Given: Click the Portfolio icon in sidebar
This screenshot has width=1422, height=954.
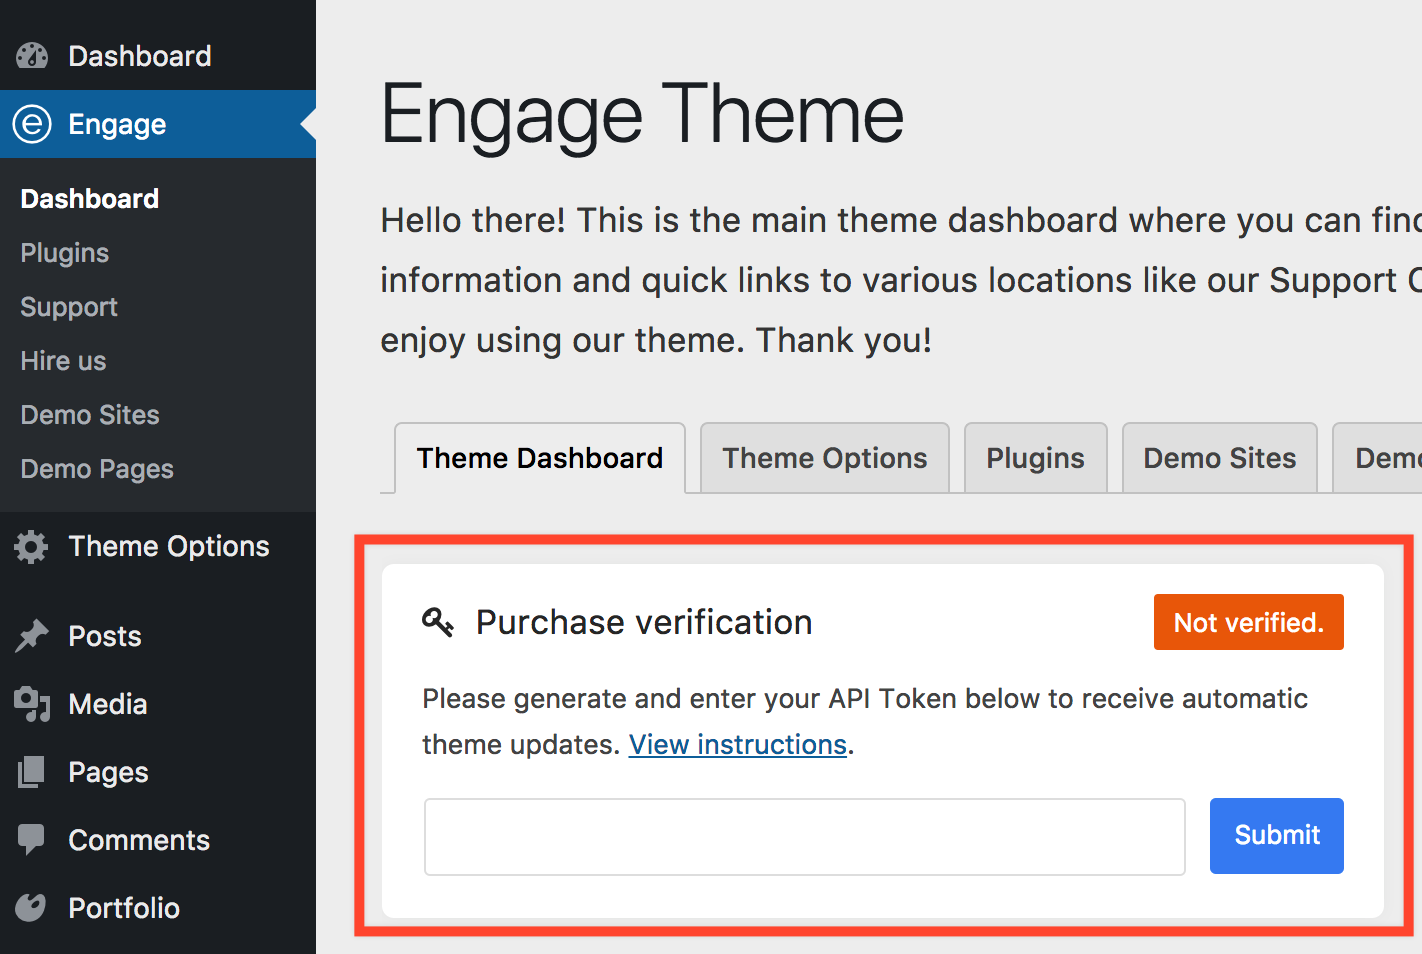Looking at the screenshot, I should click(x=32, y=908).
